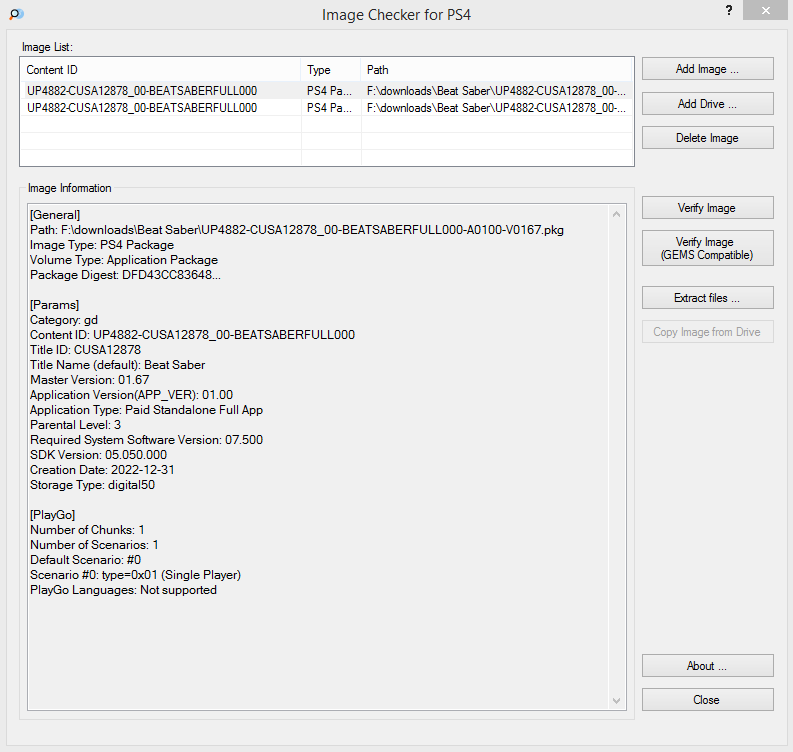The height and width of the screenshot is (752, 793).
Task: Click the full .pkg Path line in Image Information
Action: pyautogui.click(x=297, y=230)
